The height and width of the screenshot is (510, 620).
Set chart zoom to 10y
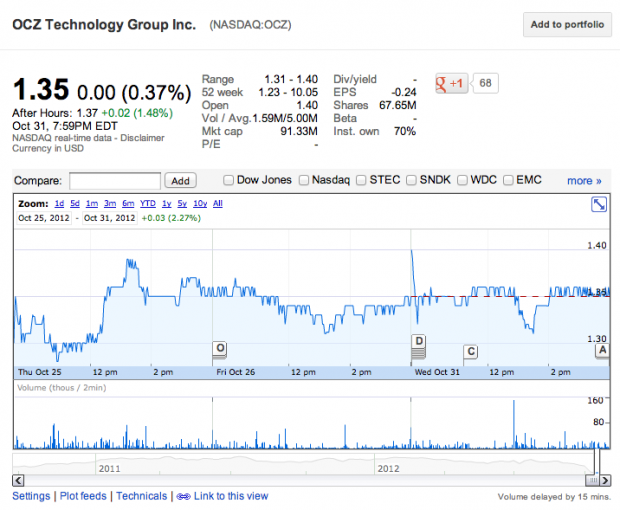(200, 204)
